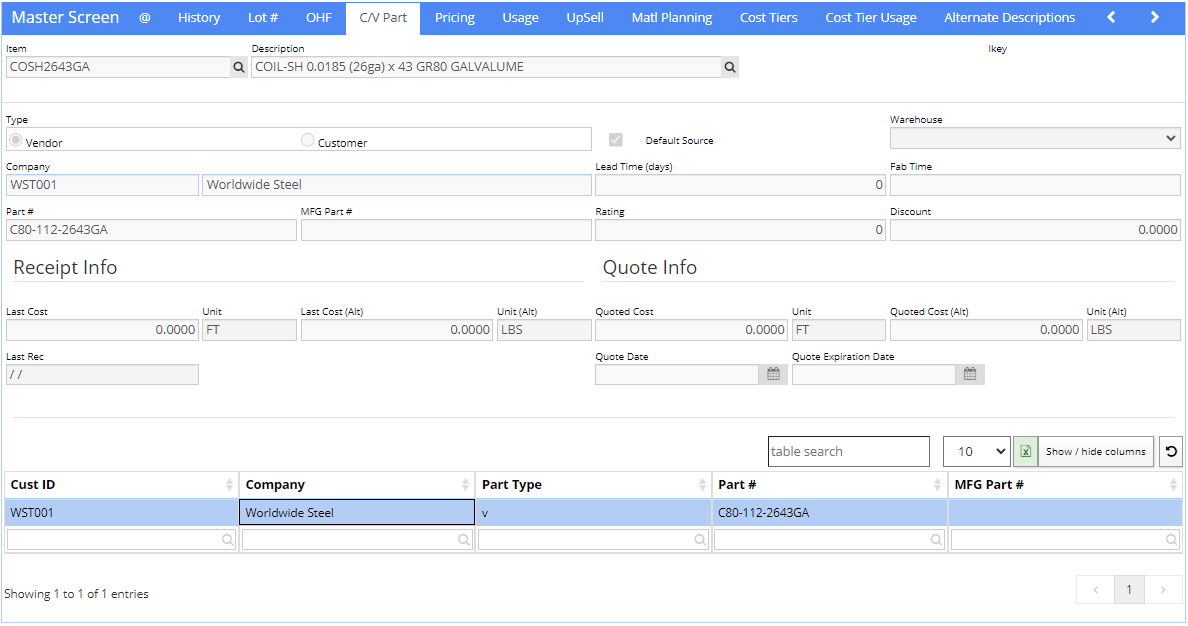Screen dimensions: 1188x626
Task: Click the Description input field
Action: tap(486, 67)
